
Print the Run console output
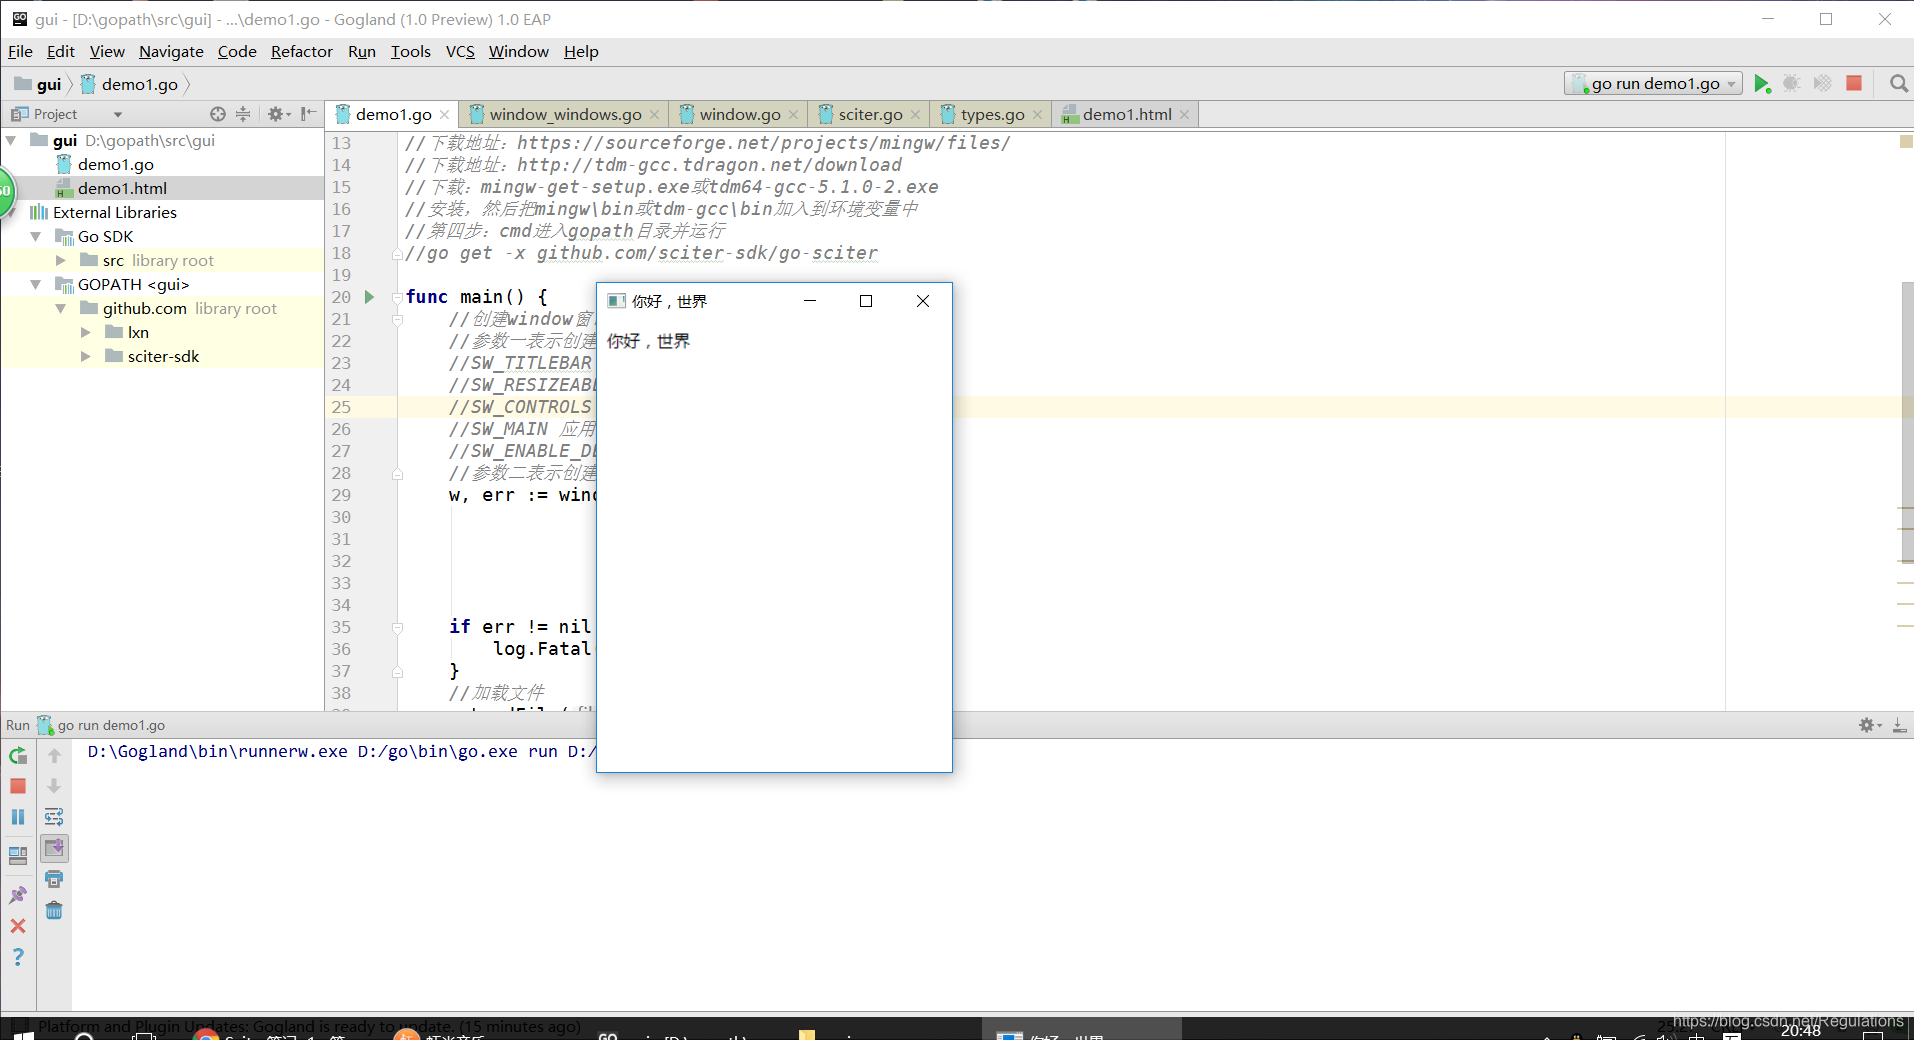point(54,879)
